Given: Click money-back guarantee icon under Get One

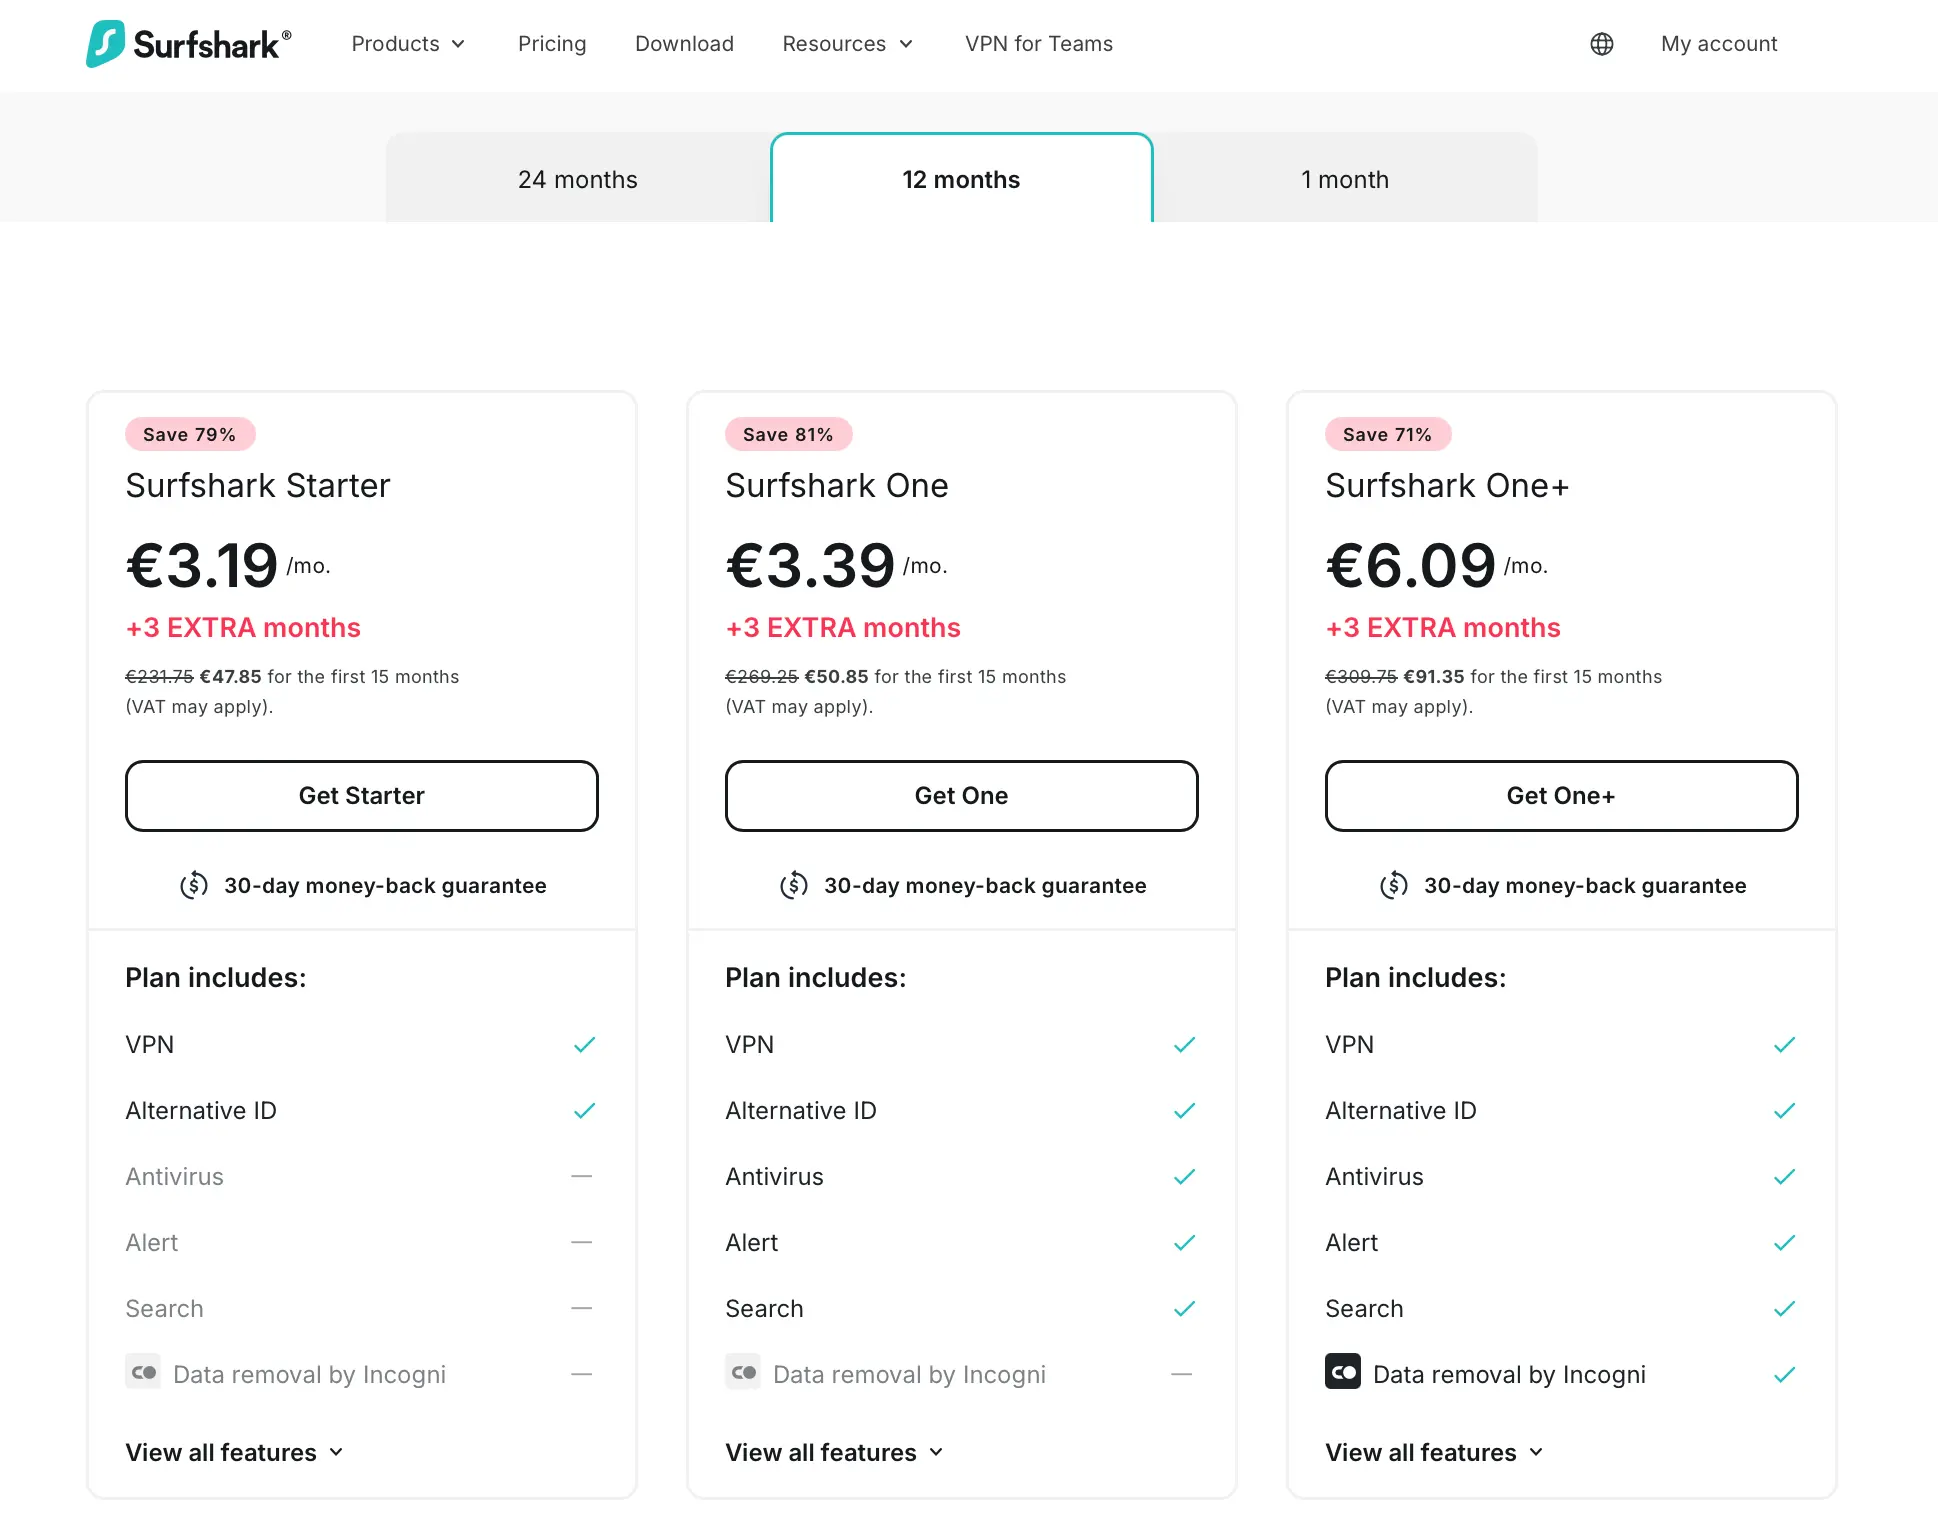Looking at the screenshot, I should [x=794, y=885].
